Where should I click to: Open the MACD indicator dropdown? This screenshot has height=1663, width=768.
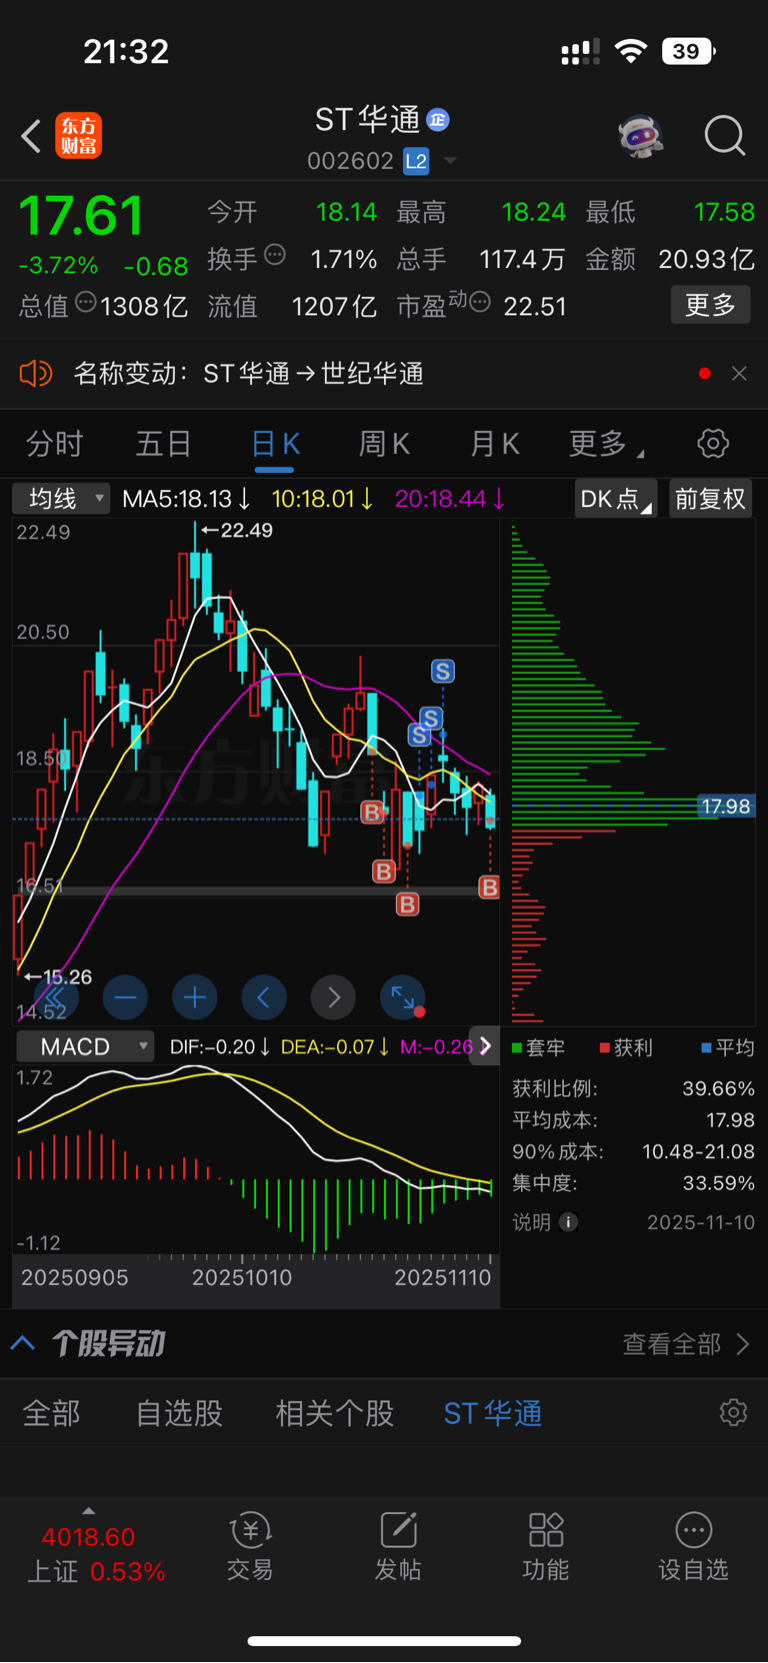coord(85,1046)
